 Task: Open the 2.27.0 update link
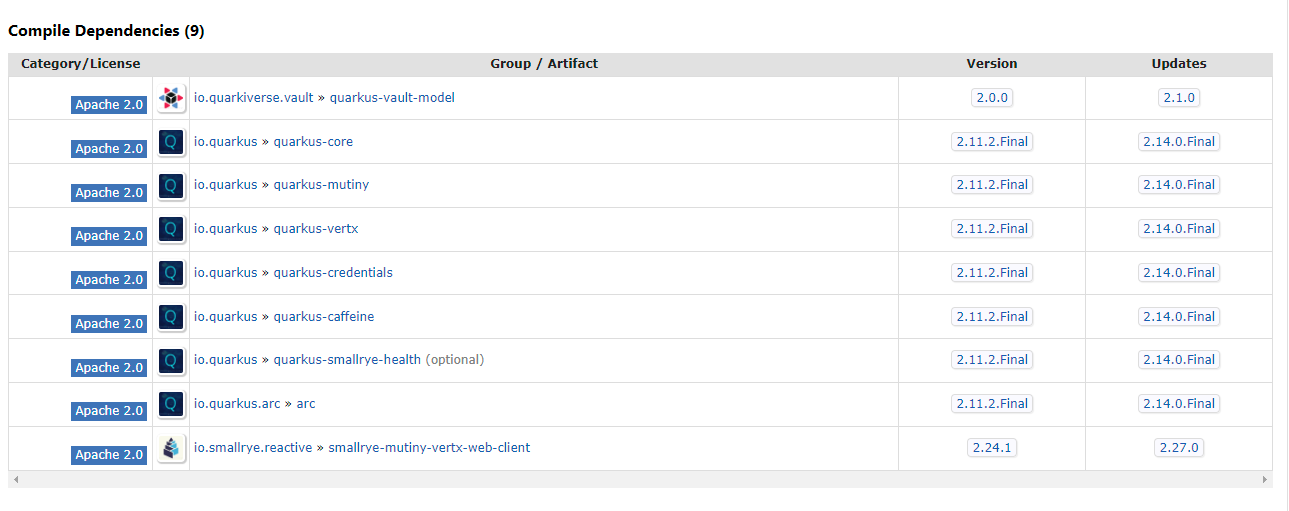coord(1179,448)
